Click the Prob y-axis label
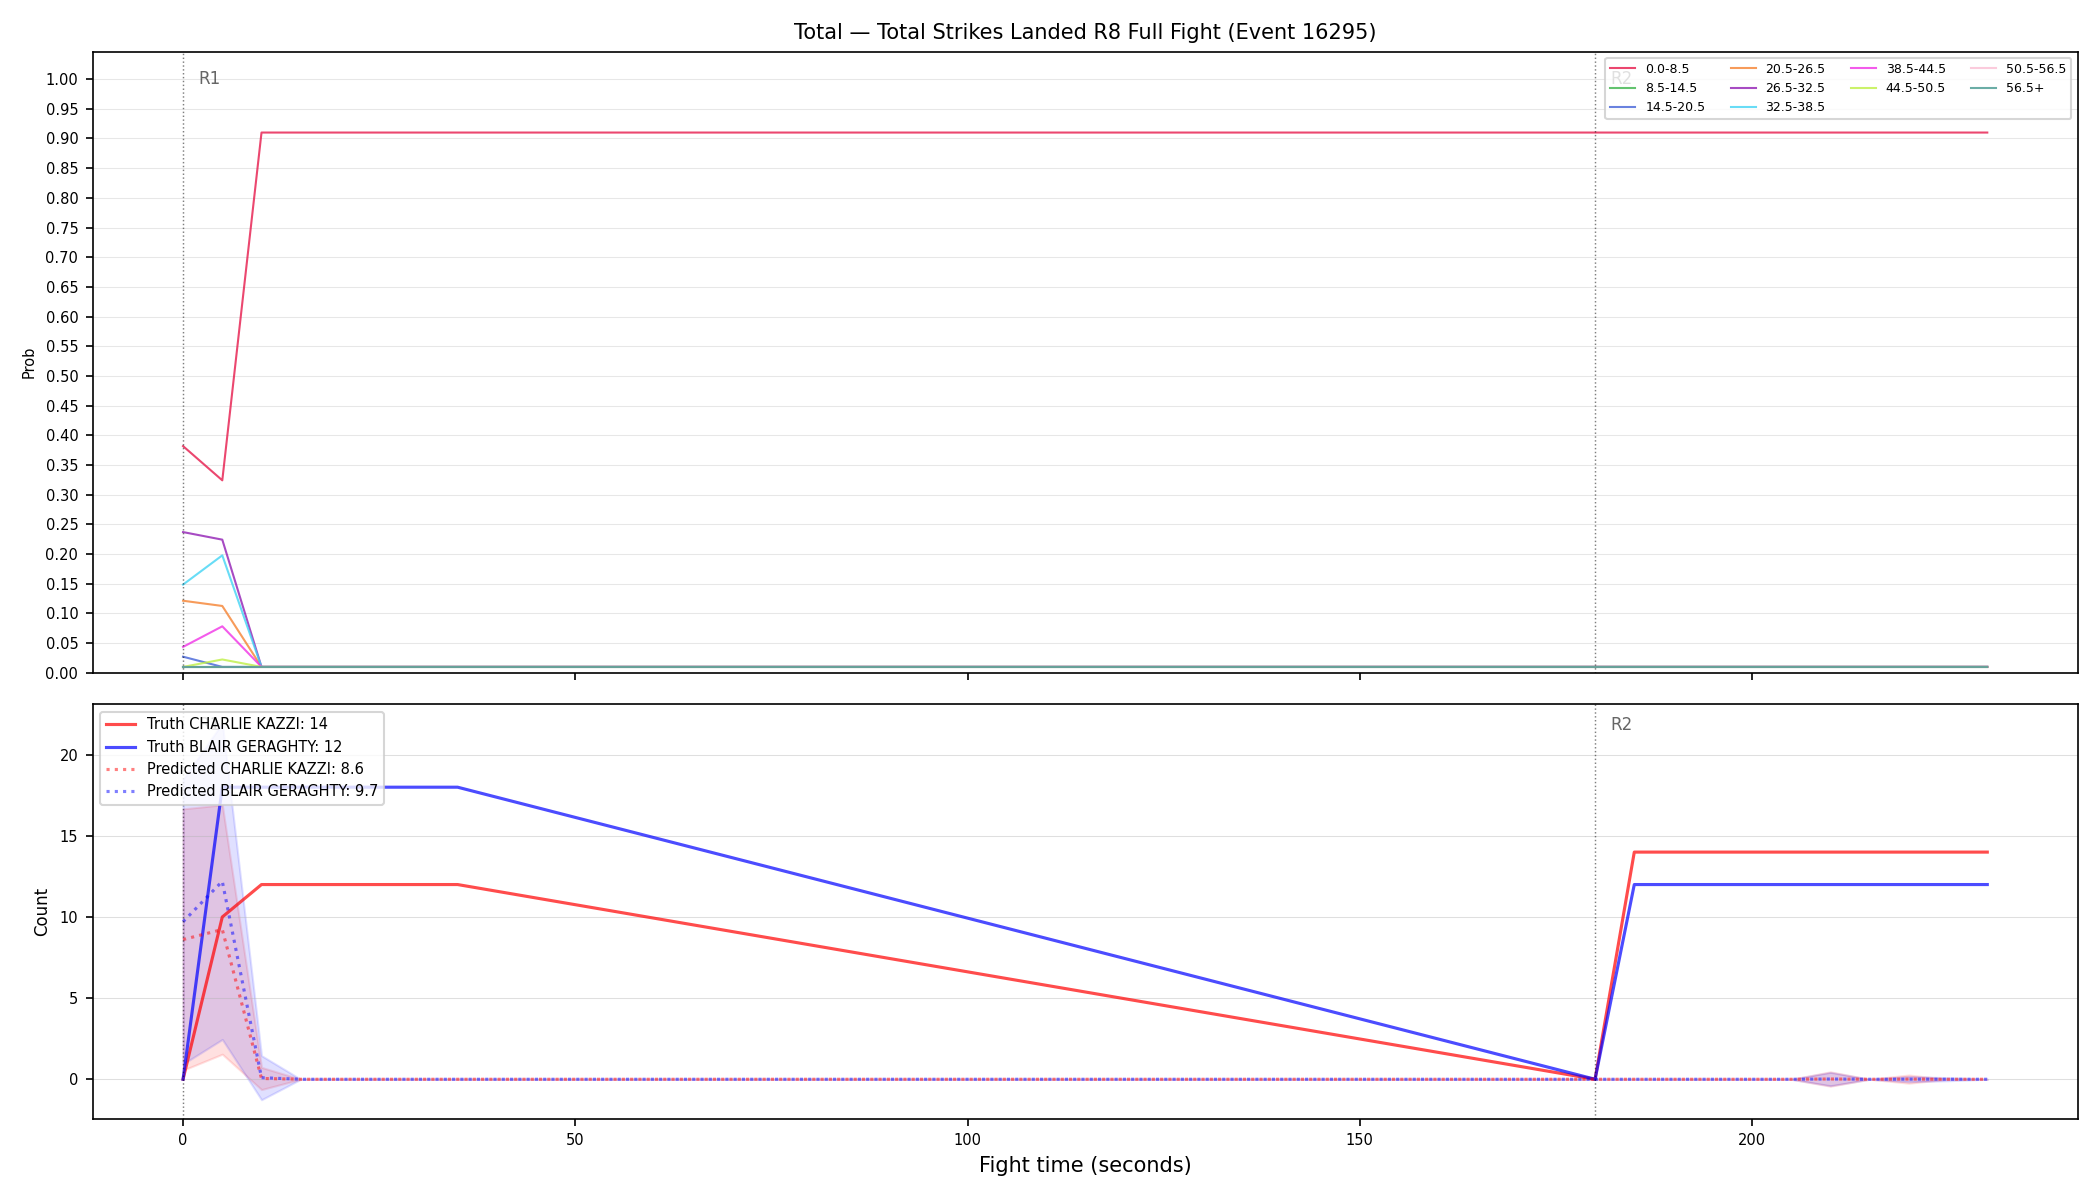The image size is (2100, 1200). tap(29, 363)
